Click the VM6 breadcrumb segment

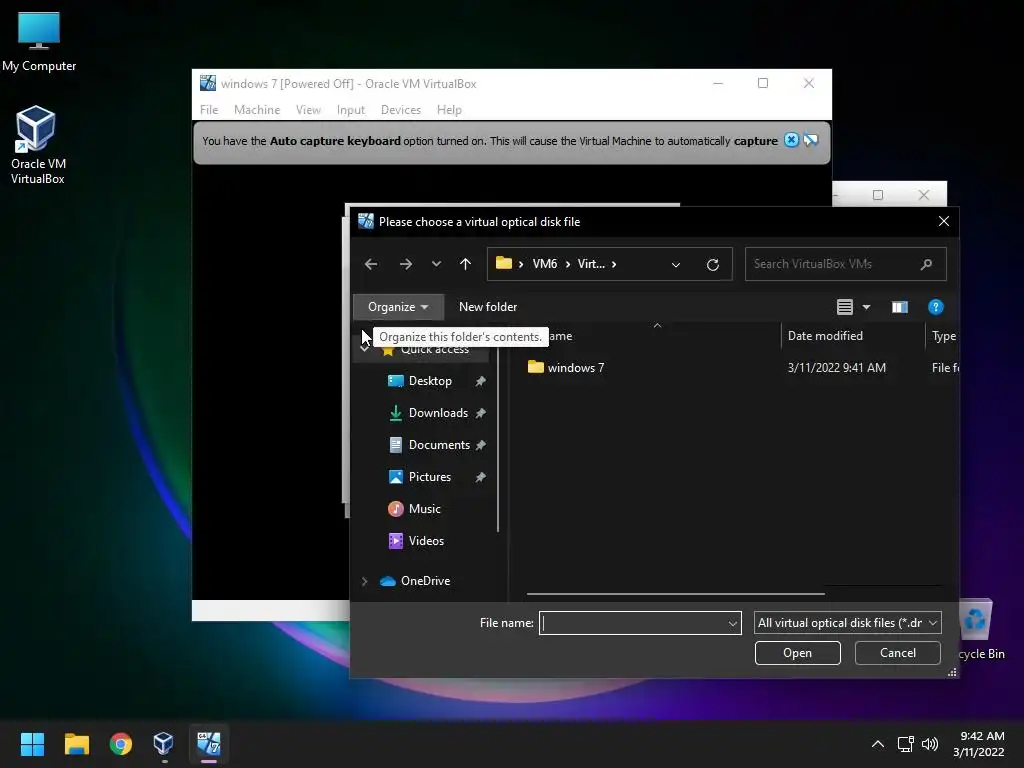(x=545, y=264)
